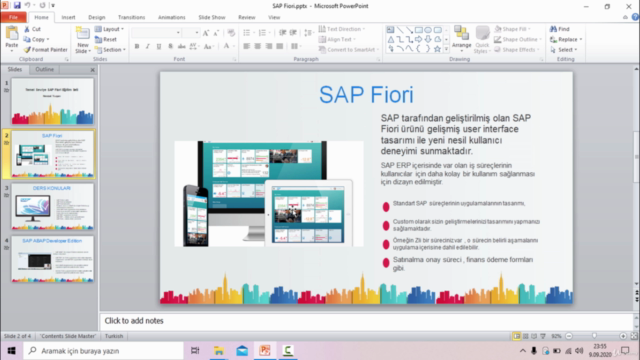Viewport: 640px width, 360px height.
Task: Toggle strikethrough formatting
Action: pos(182,46)
